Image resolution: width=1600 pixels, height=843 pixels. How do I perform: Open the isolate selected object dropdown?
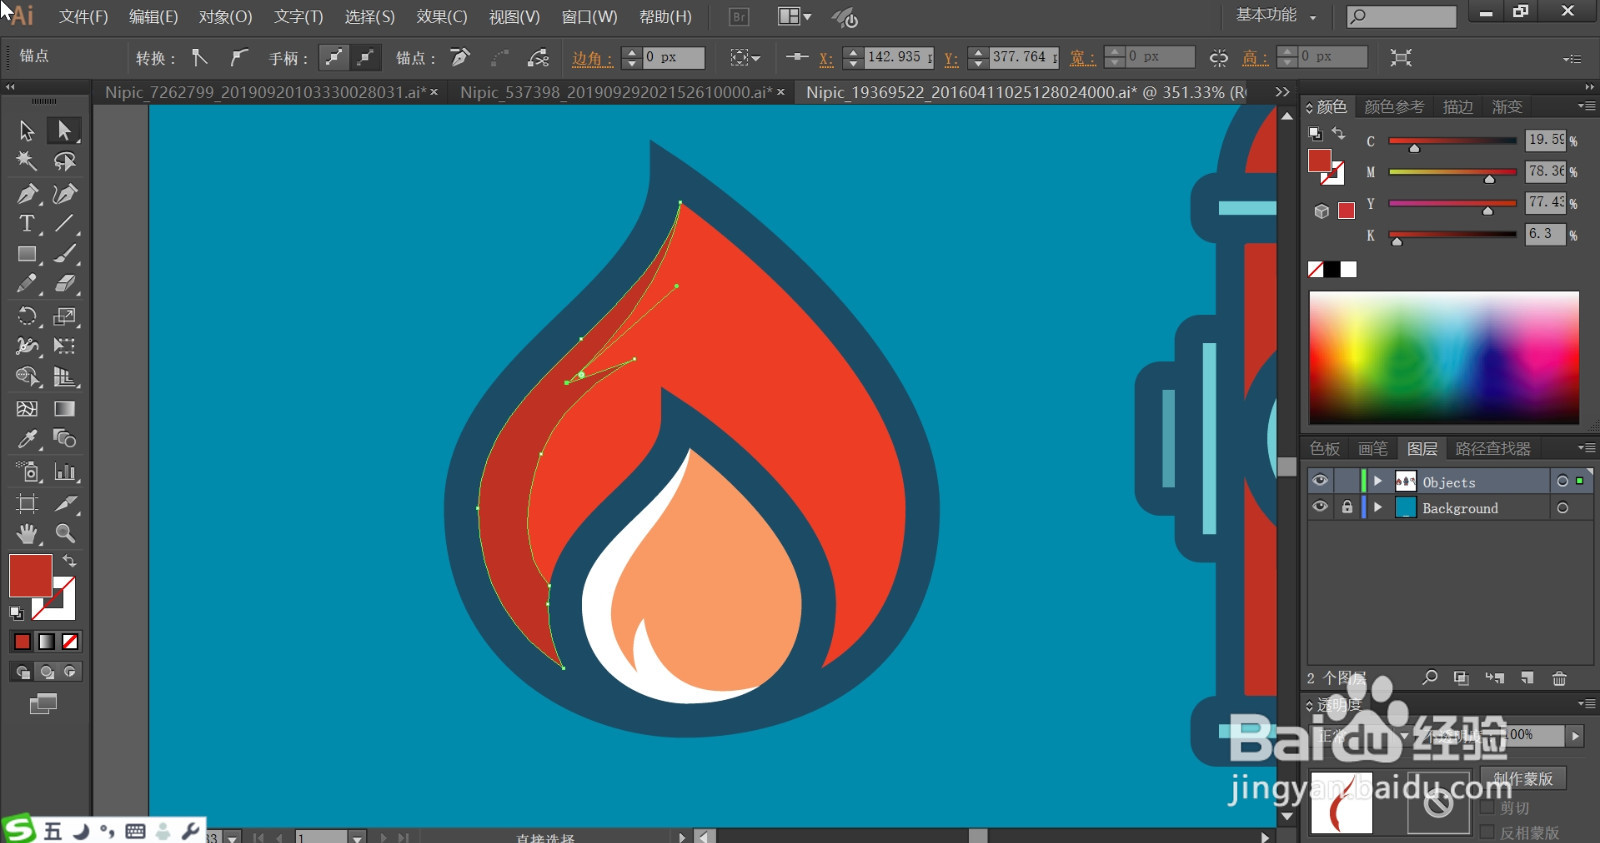coord(745,58)
